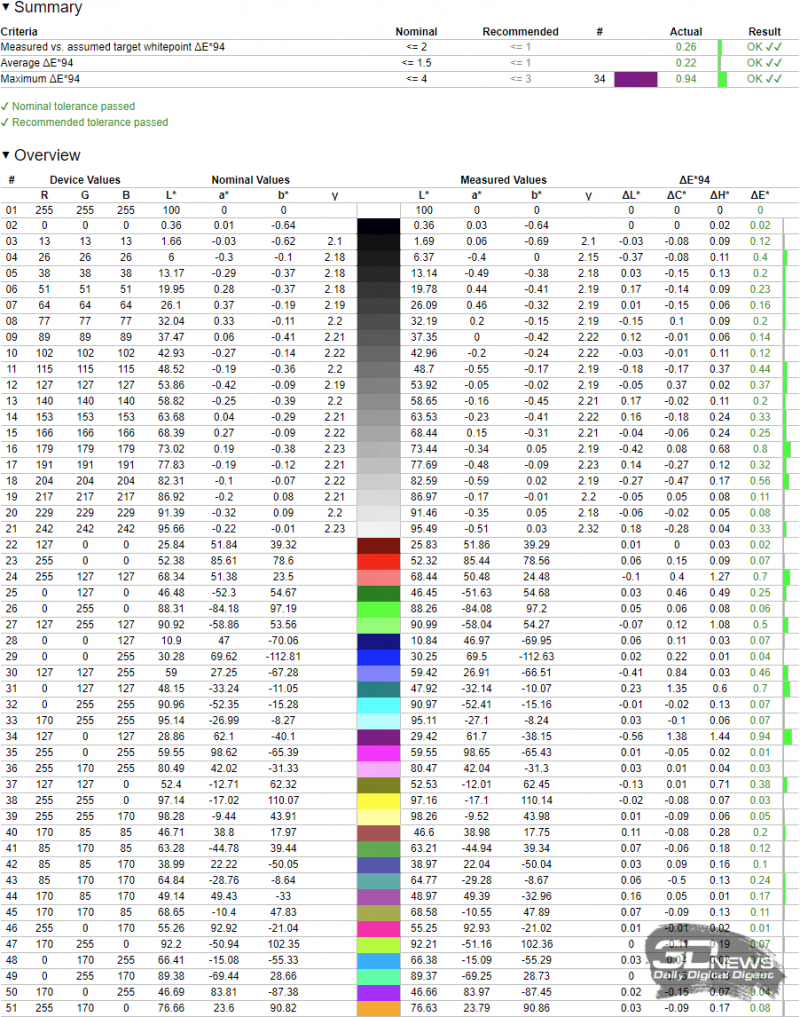The height and width of the screenshot is (1017, 800).
Task: Select the color swatch in row 38
Action: [x=378, y=801]
